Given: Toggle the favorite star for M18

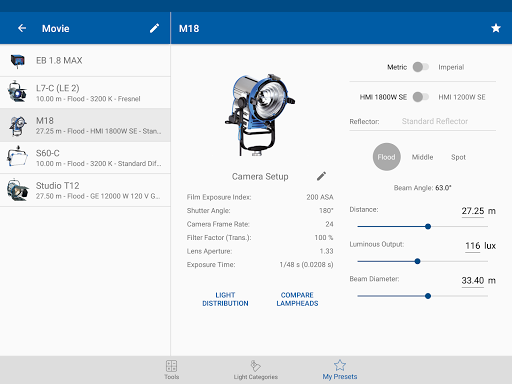Looking at the screenshot, I should [x=496, y=28].
